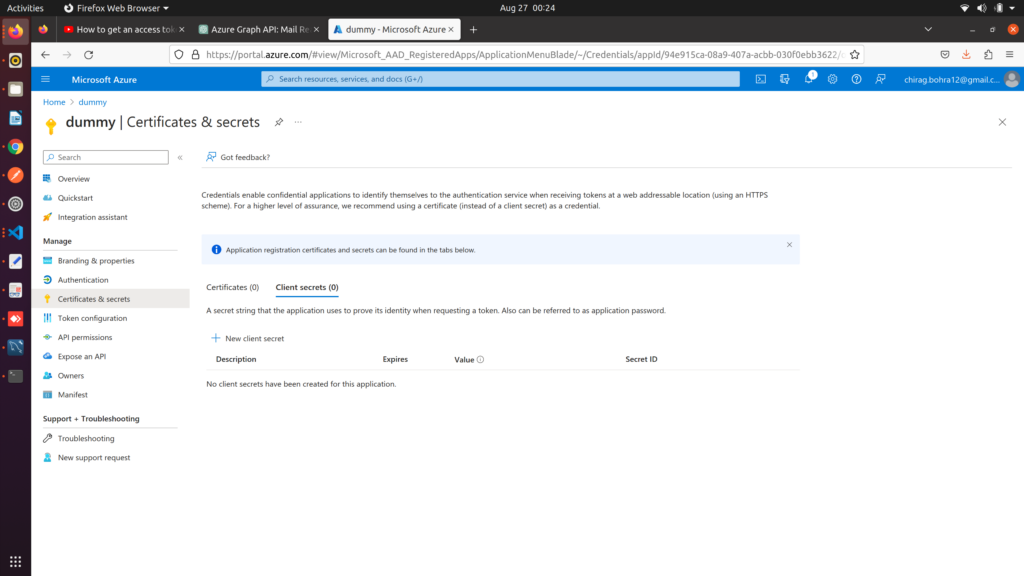Open clock showing Aug 27 00:24

click(527, 8)
